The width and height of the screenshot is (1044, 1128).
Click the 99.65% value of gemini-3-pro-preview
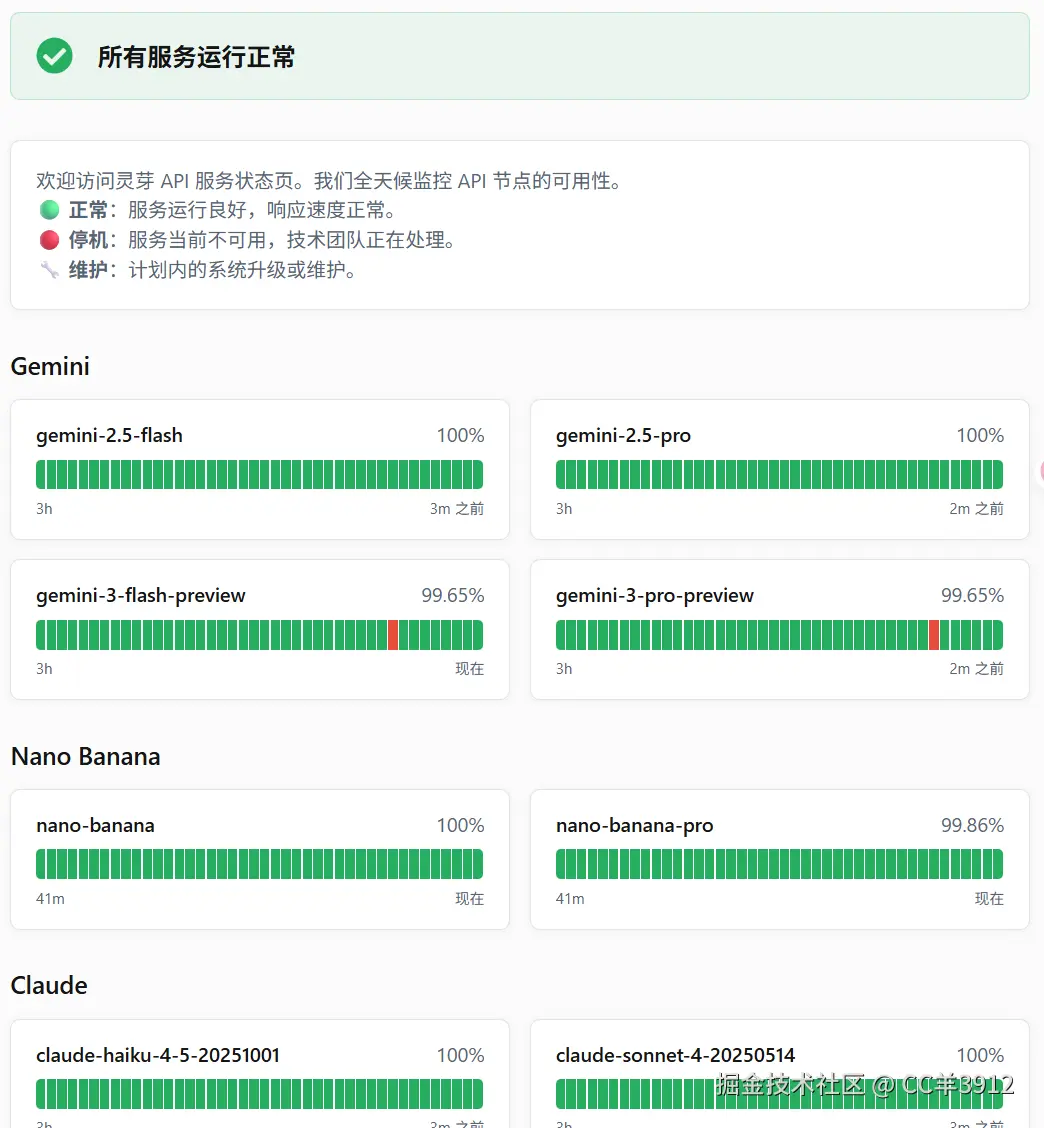click(x=972, y=596)
